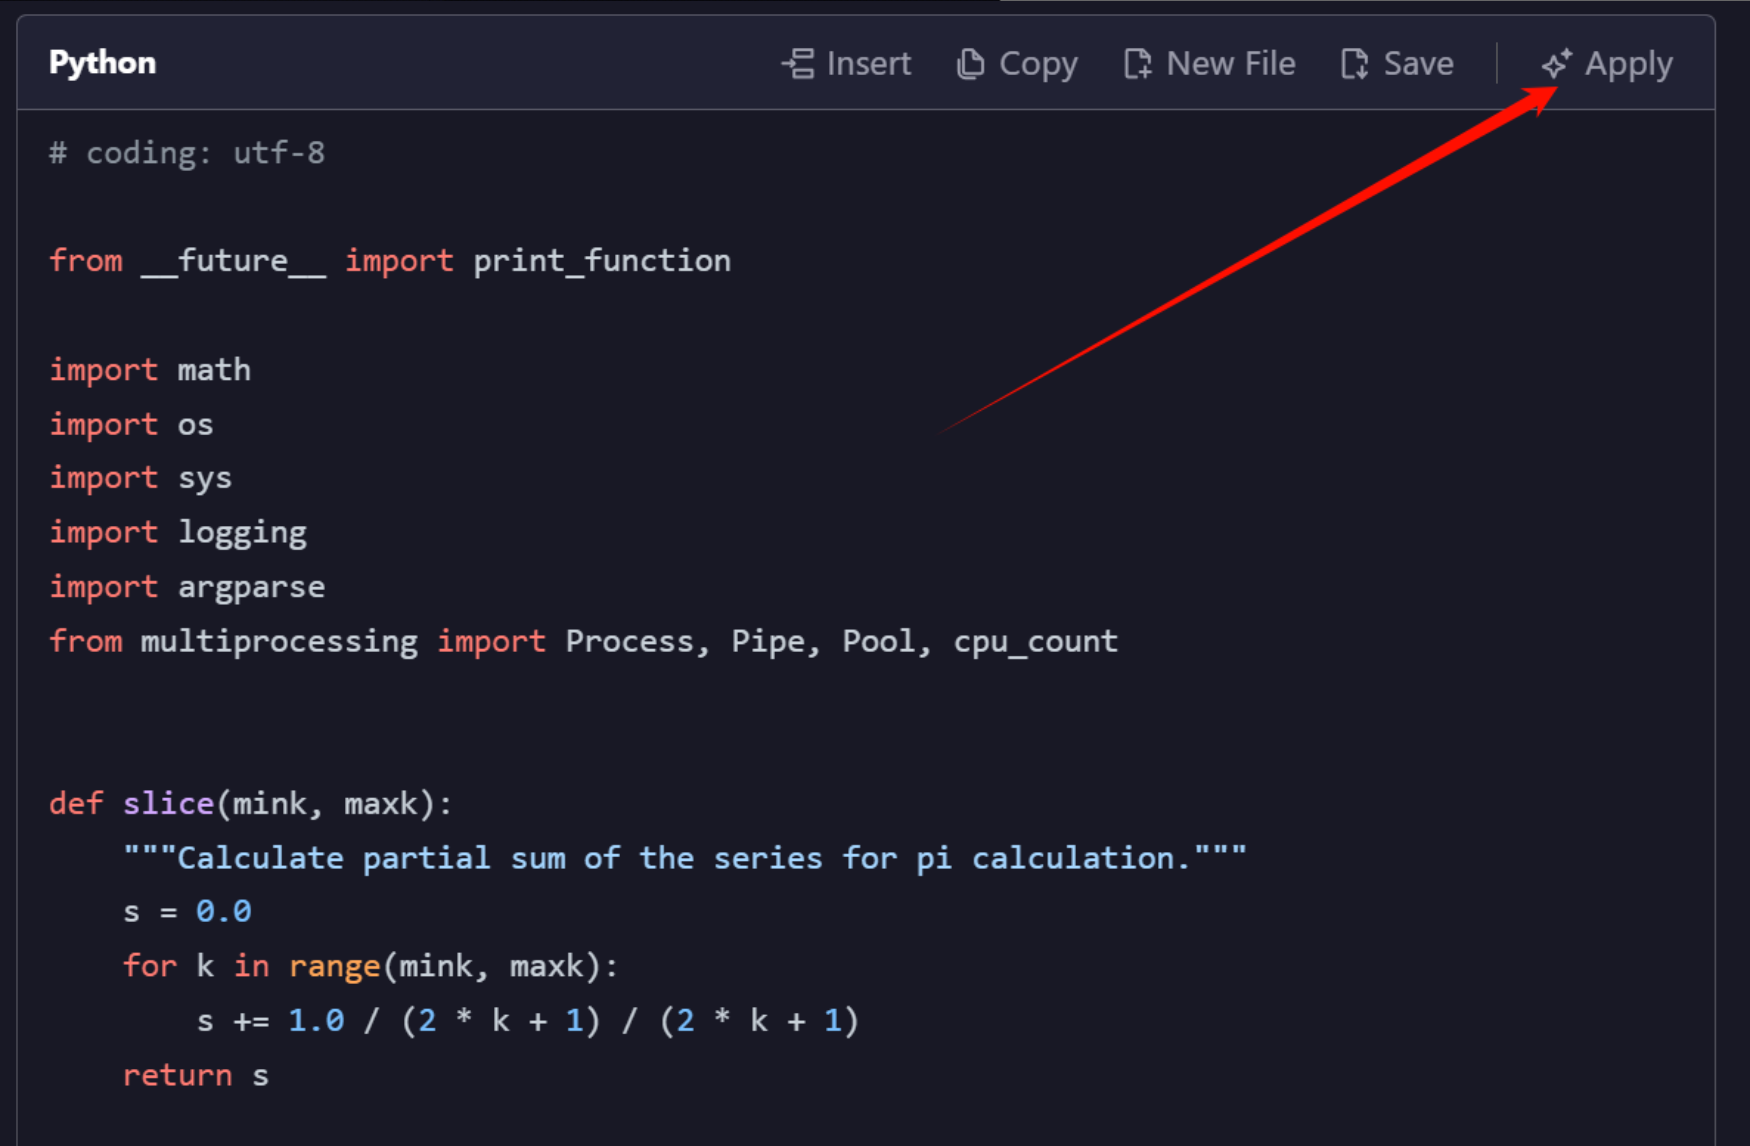Image resolution: width=1750 pixels, height=1146 pixels.
Task: Click the print_function import name
Action: click(601, 261)
